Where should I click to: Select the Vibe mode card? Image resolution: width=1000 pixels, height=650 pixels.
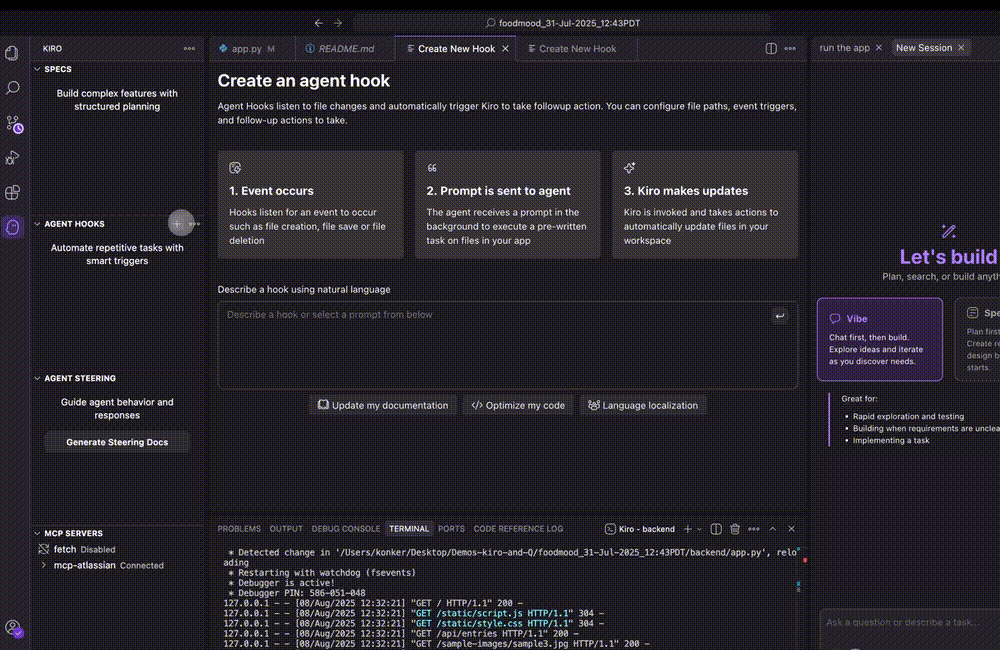(x=879, y=339)
